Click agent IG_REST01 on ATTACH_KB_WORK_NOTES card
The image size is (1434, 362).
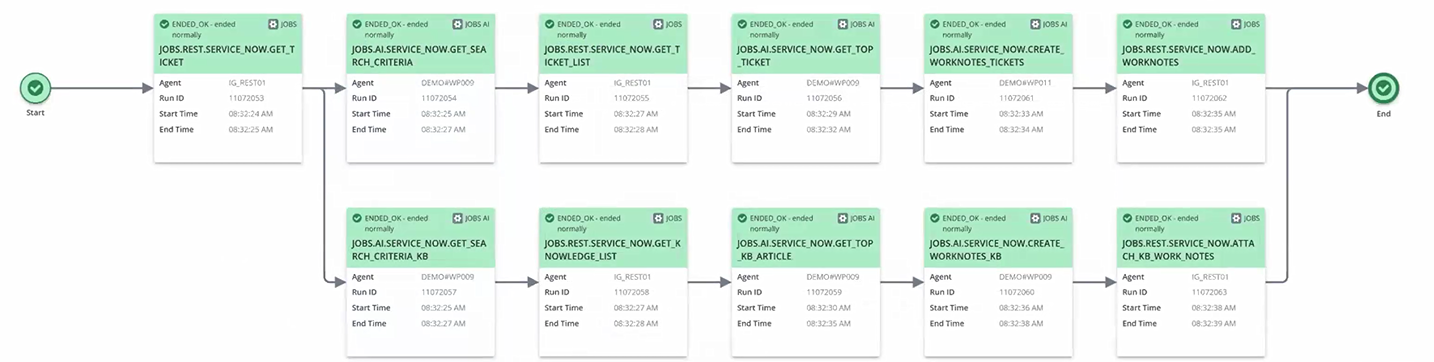(1211, 277)
